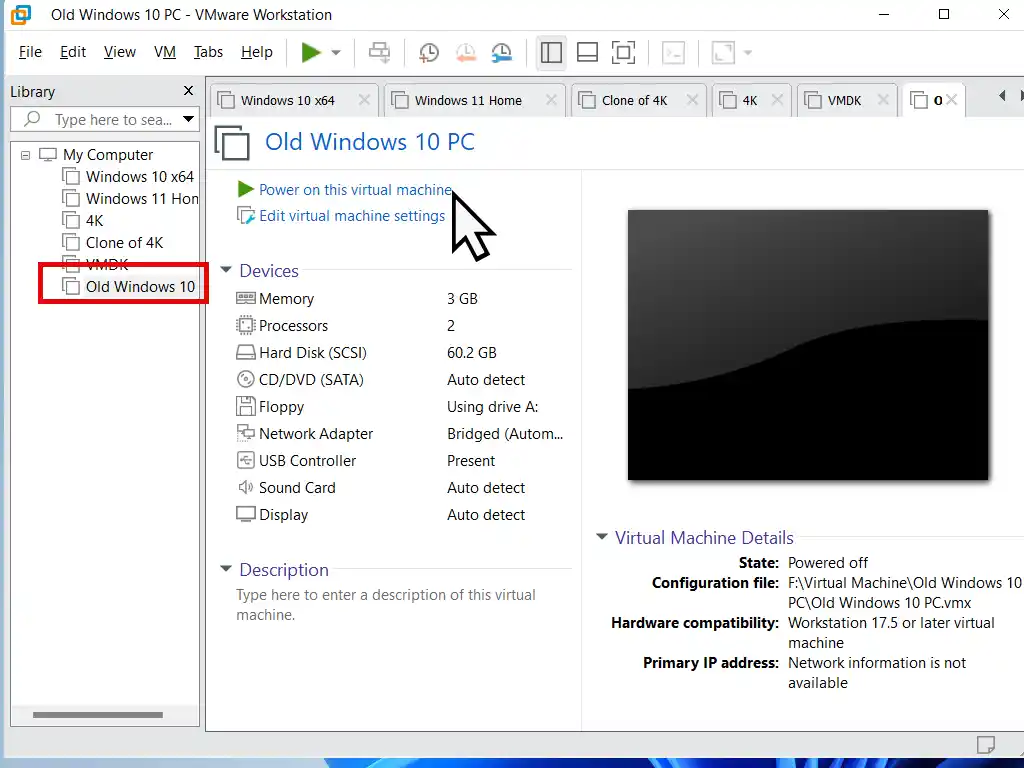Click the Memory device entry
1024x768 pixels.
pos(286,299)
